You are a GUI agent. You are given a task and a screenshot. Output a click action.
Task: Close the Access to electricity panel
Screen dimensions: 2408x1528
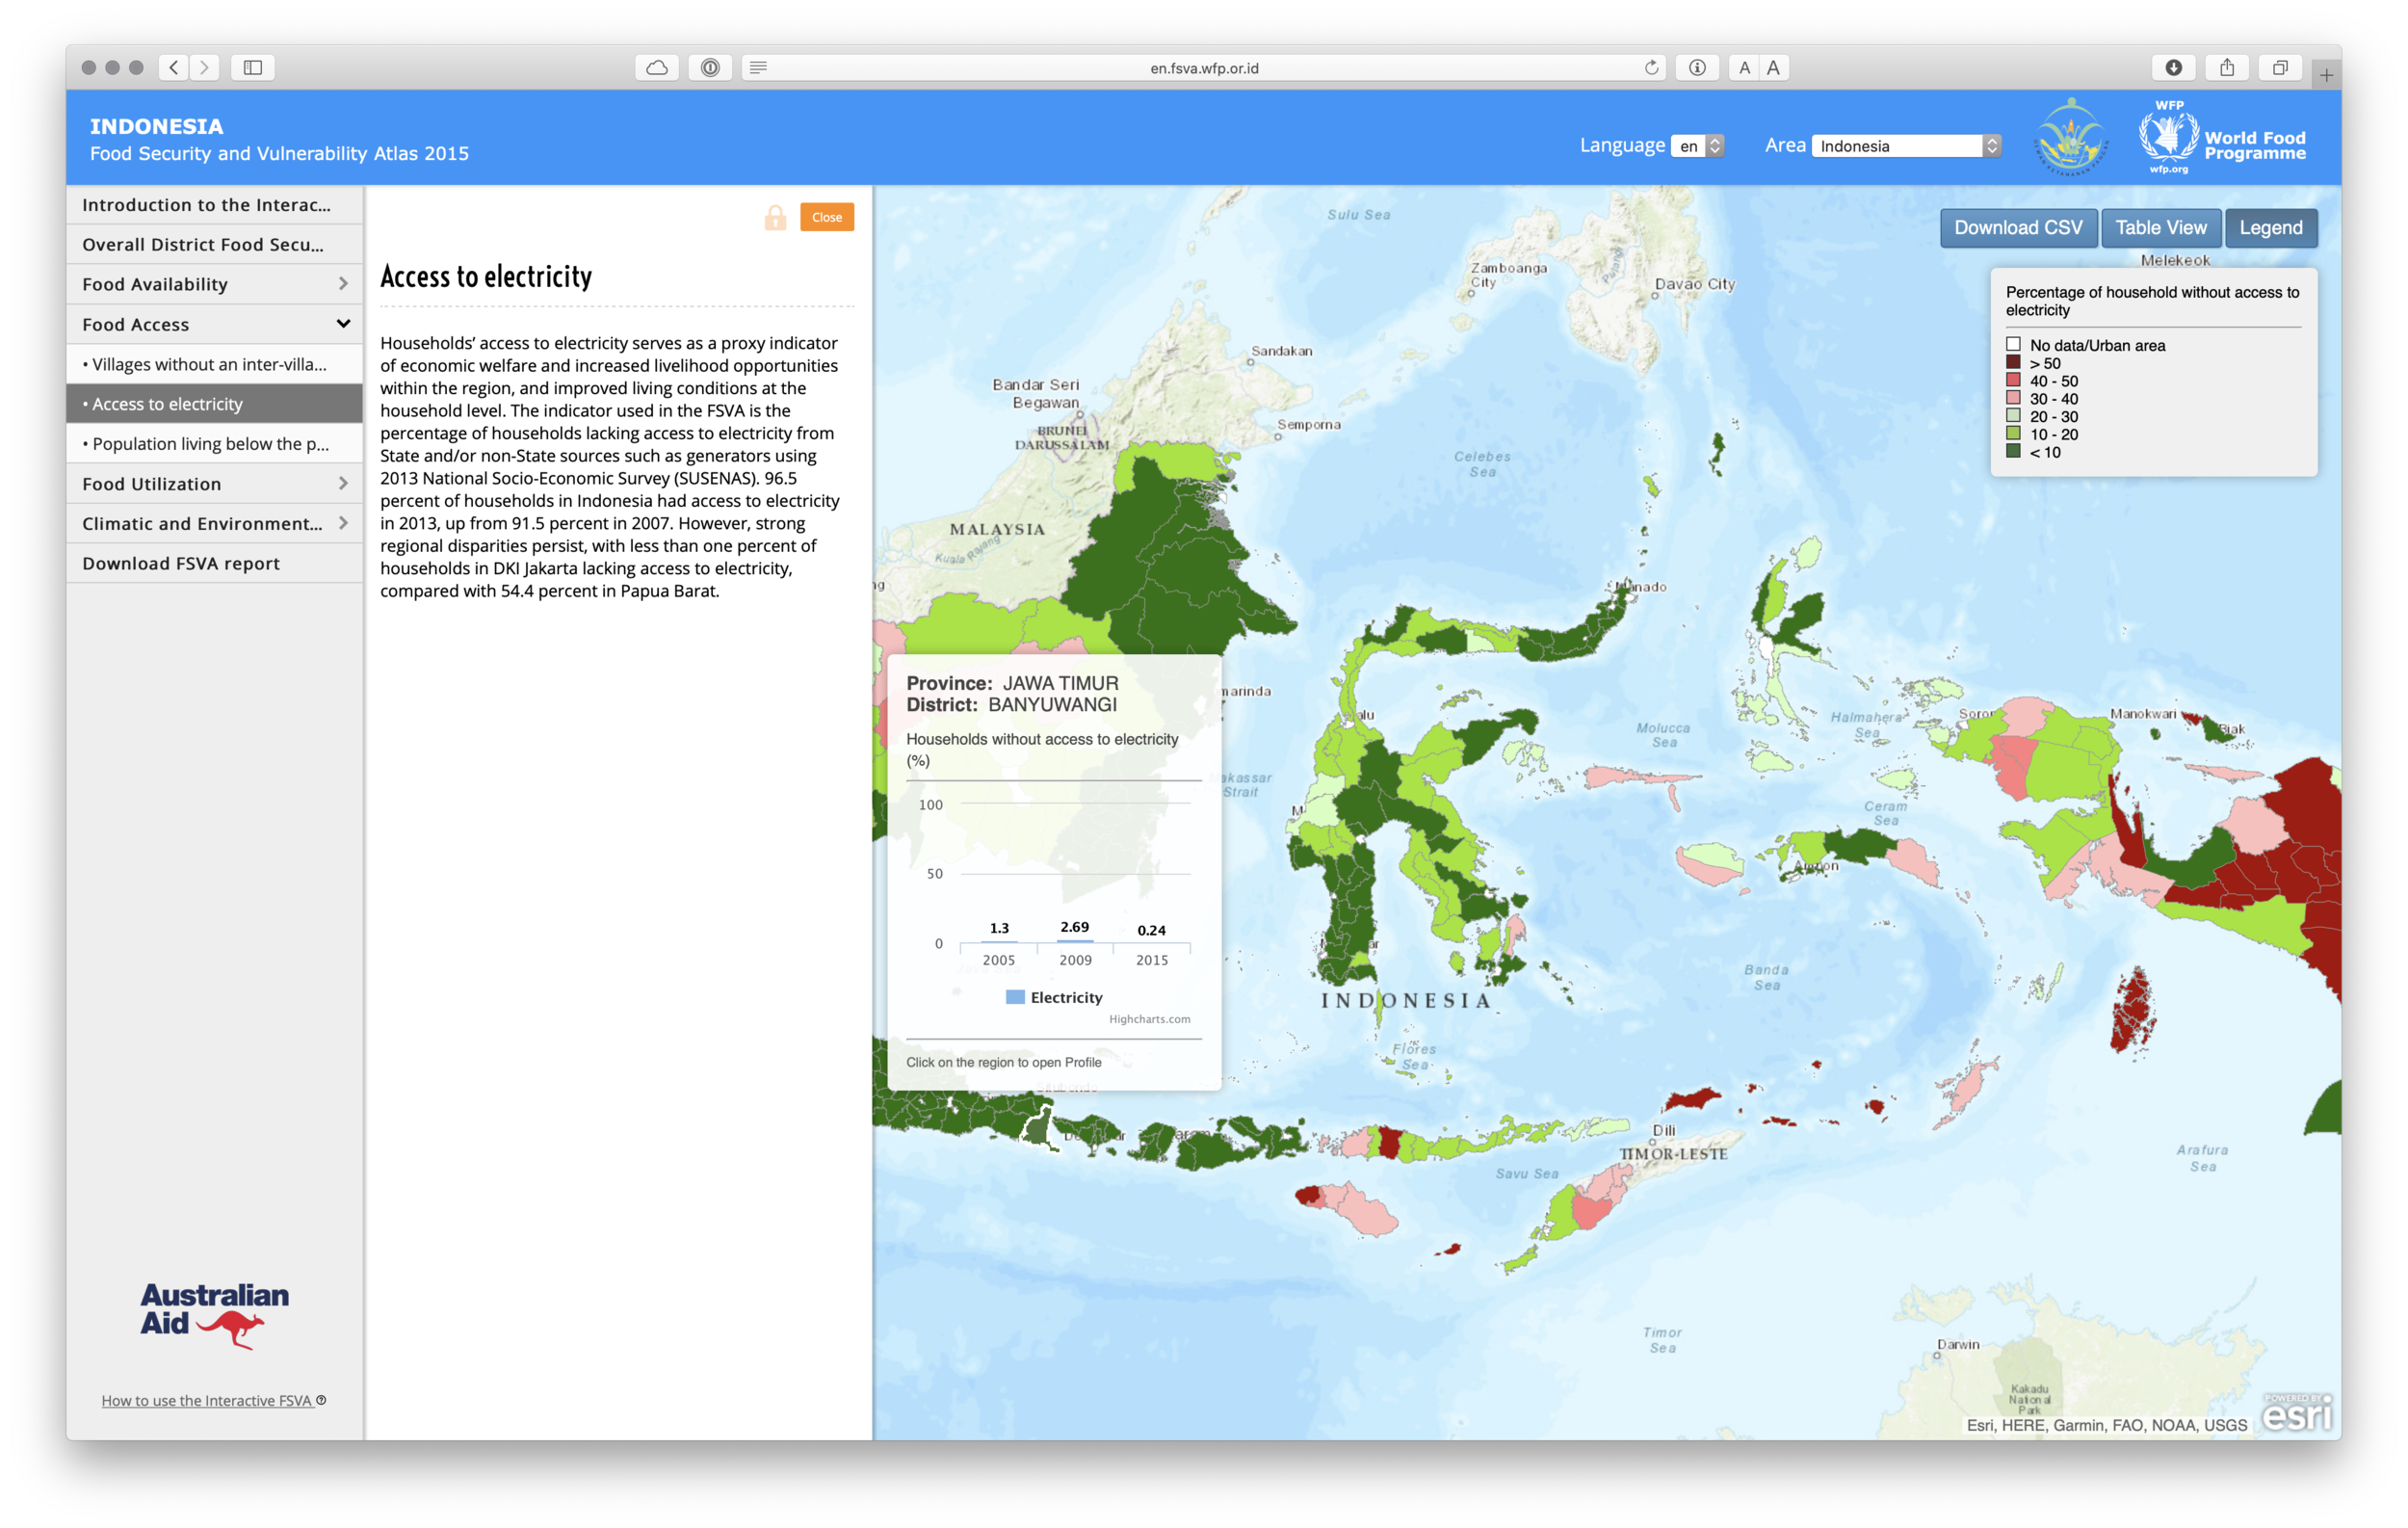pyautogui.click(x=826, y=217)
